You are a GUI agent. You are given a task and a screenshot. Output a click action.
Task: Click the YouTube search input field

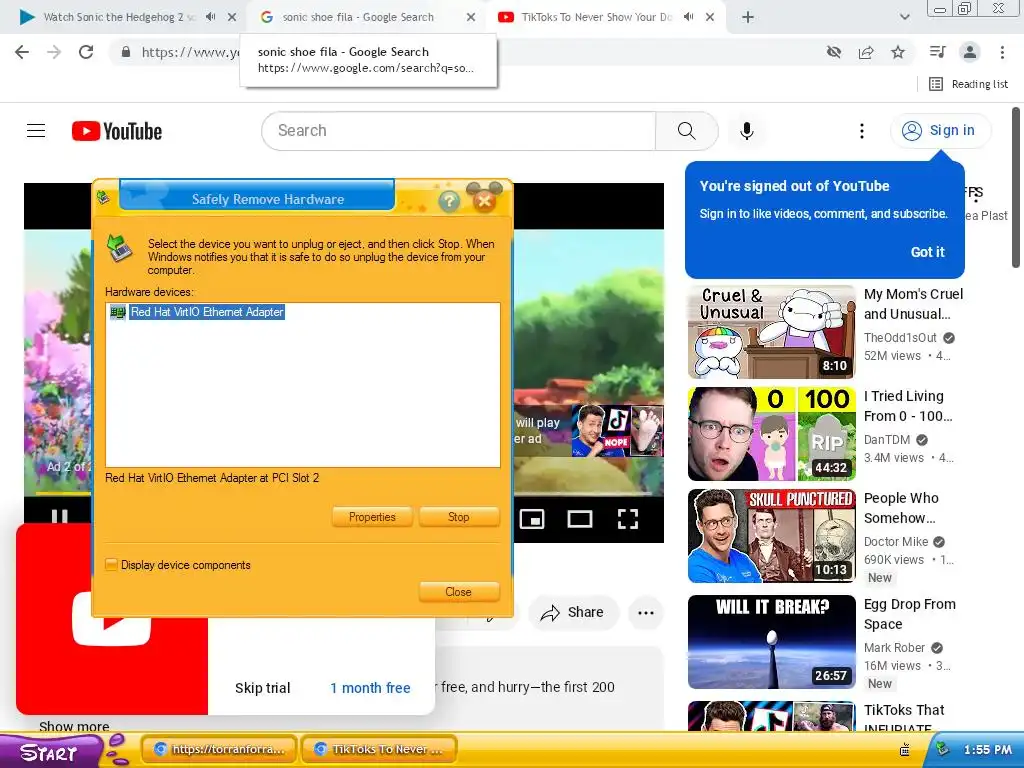coord(458,131)
